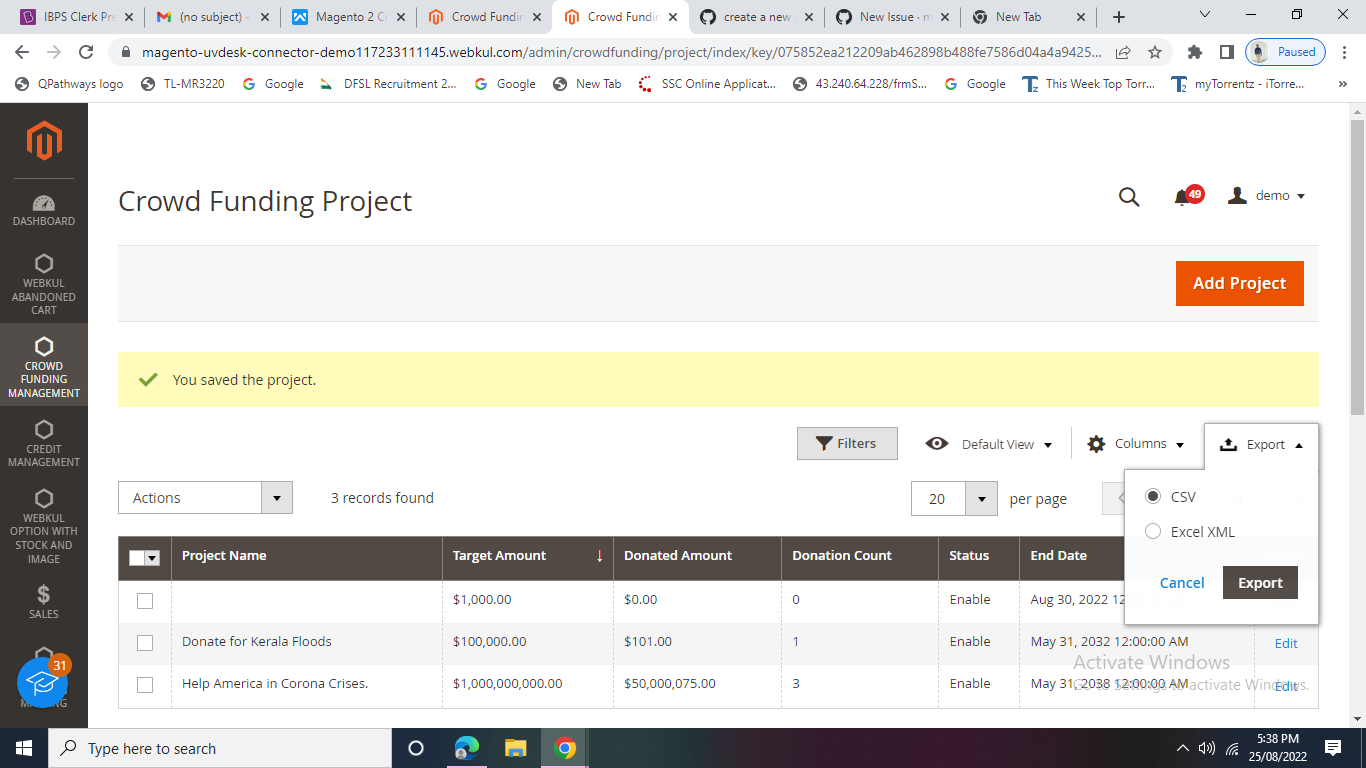Screen dimensions: 1366x768
Task: Expand the Columns dropdown
Action: click(x=1136, y=444)
